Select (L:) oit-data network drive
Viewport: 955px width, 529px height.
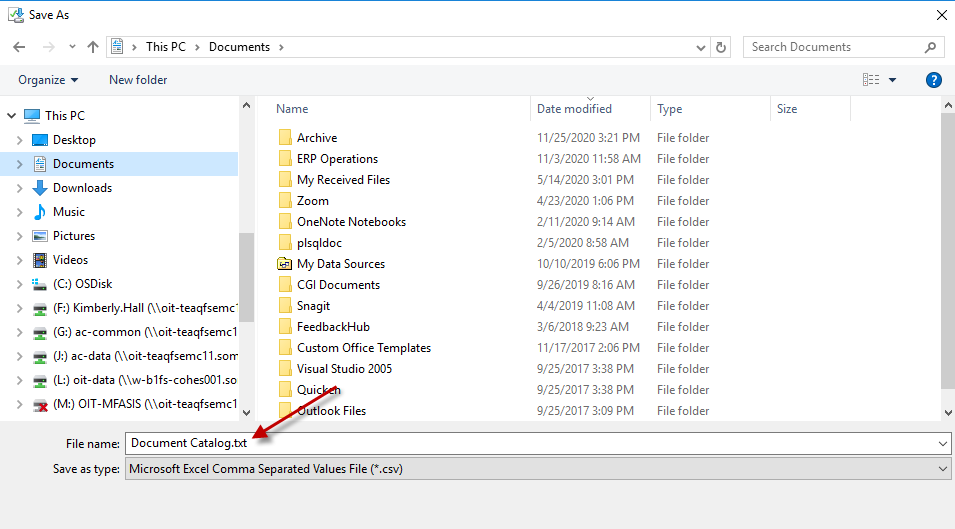(x=145, y=380)
